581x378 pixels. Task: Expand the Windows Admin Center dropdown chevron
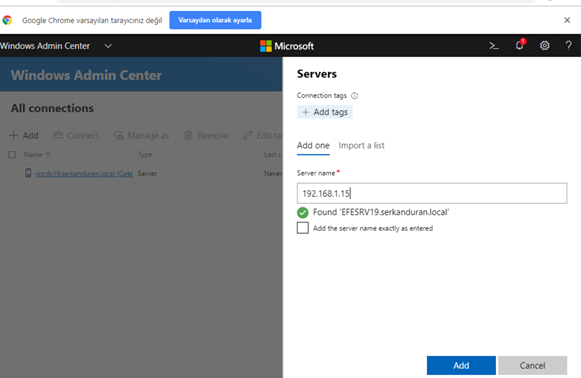108,46
